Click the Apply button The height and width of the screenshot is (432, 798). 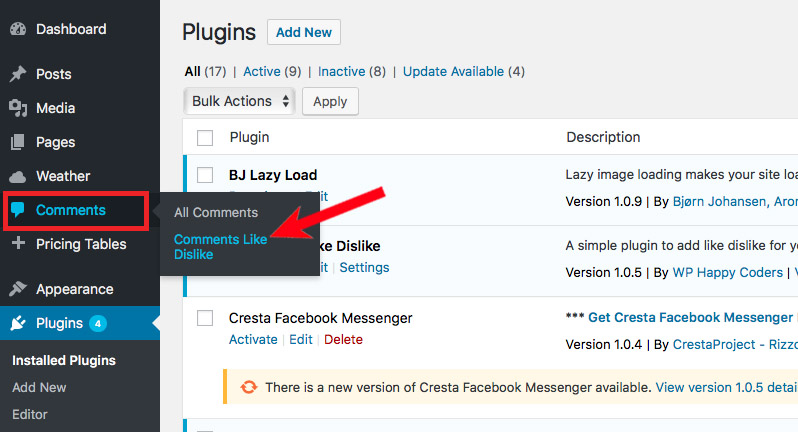point(330,101)
